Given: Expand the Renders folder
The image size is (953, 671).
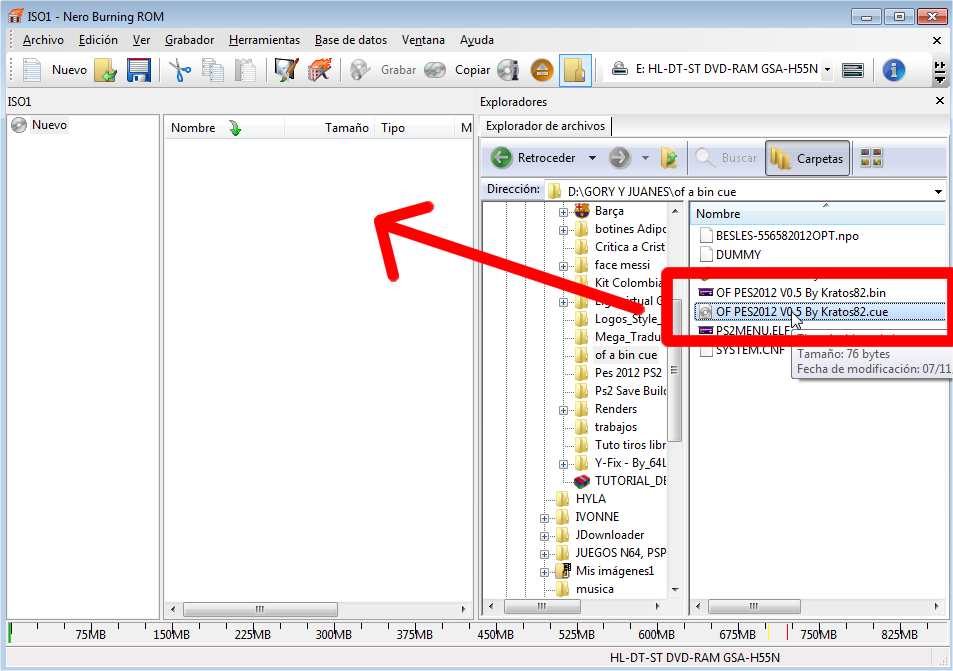Looking at the screenshot, I should [563, 410].
